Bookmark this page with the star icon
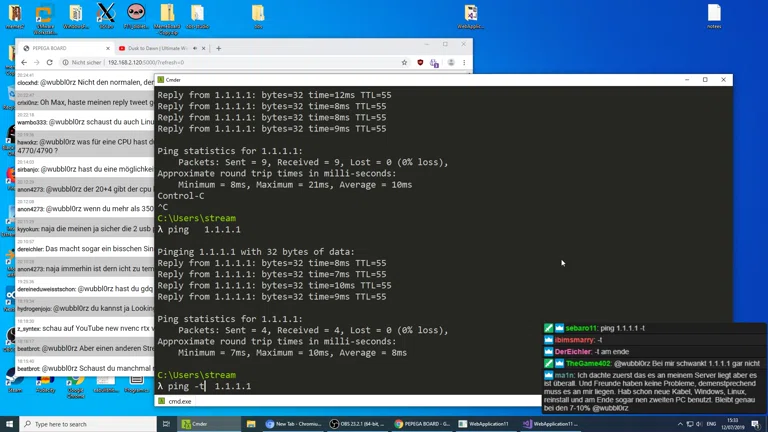 tap(404, 62)
